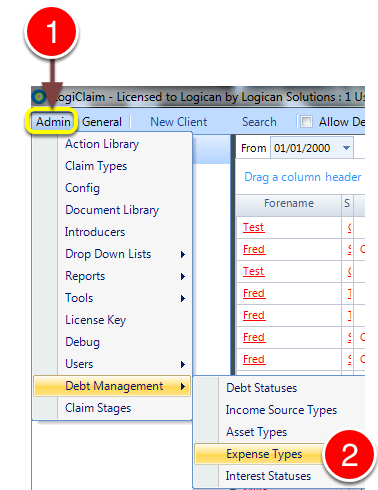Select Income Source Types entry
The image size is (378, 490).
(280, 410)
